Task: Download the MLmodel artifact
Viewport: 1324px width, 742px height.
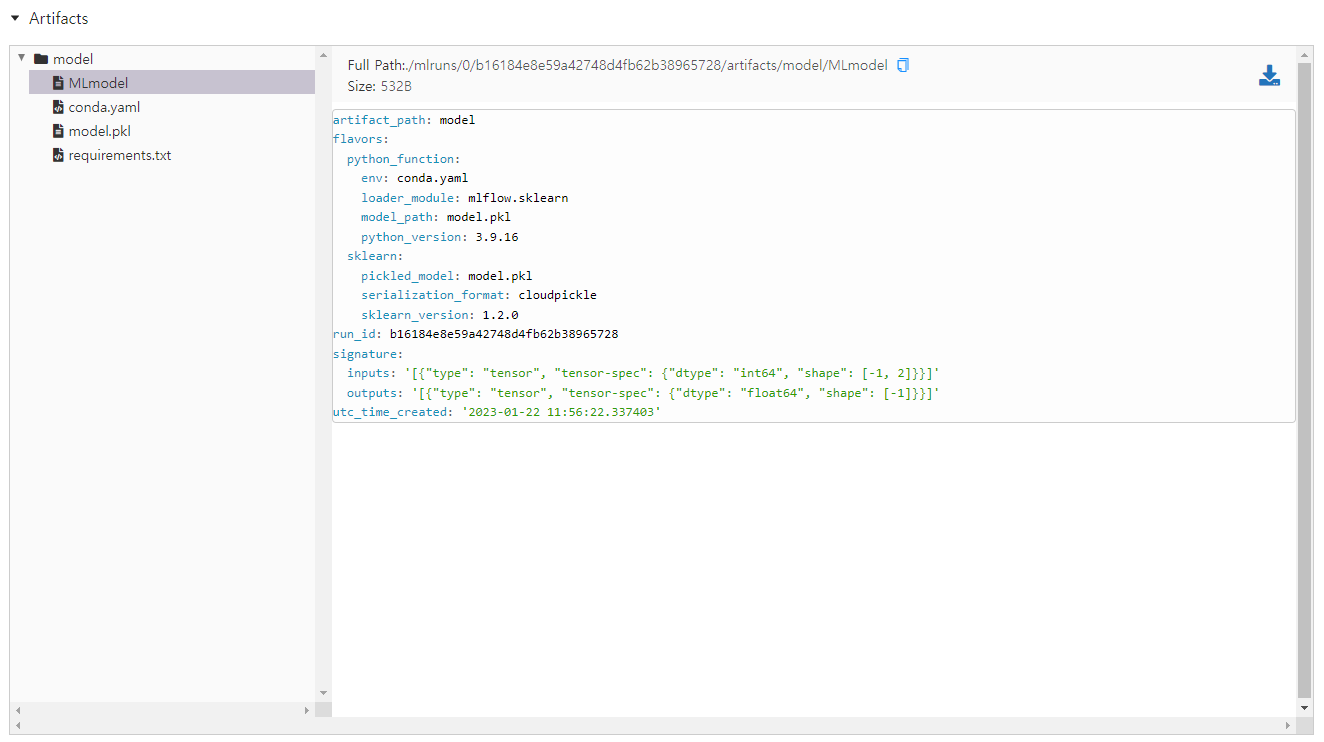Action: 1269,76
